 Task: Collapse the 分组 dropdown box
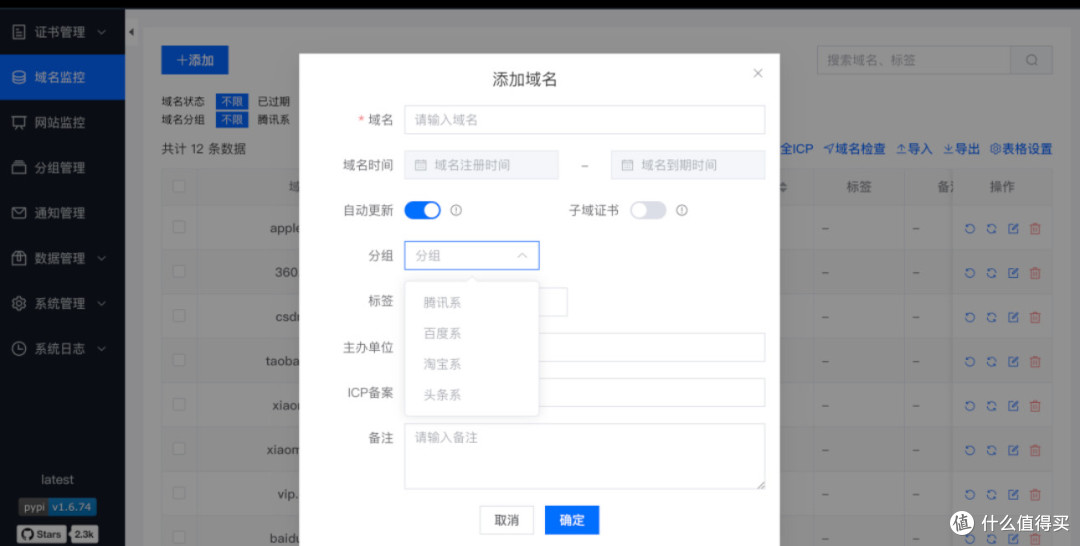coord(472,255)
